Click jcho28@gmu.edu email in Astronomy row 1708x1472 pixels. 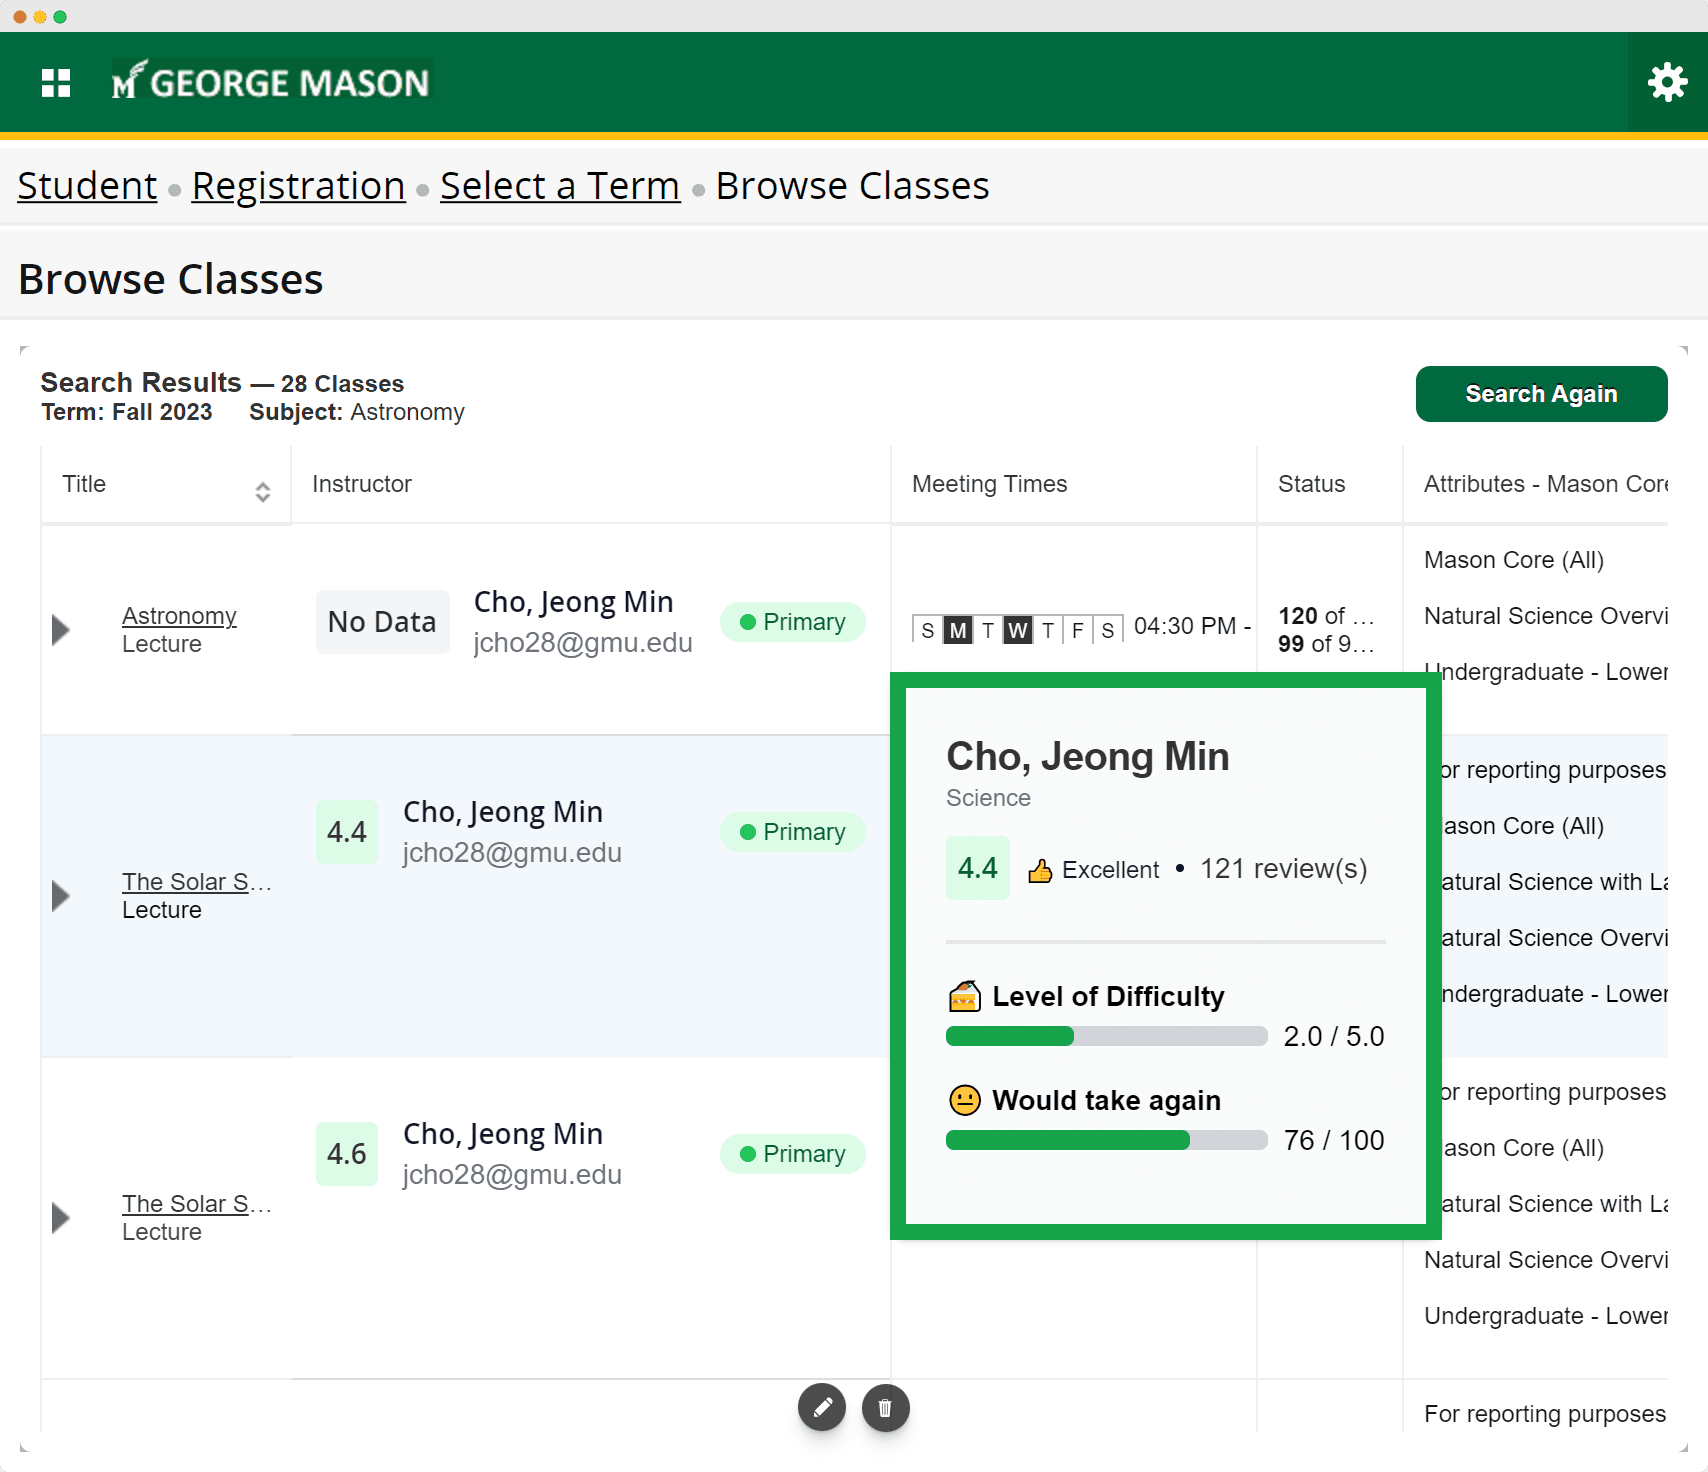click(x=583, y=643)
